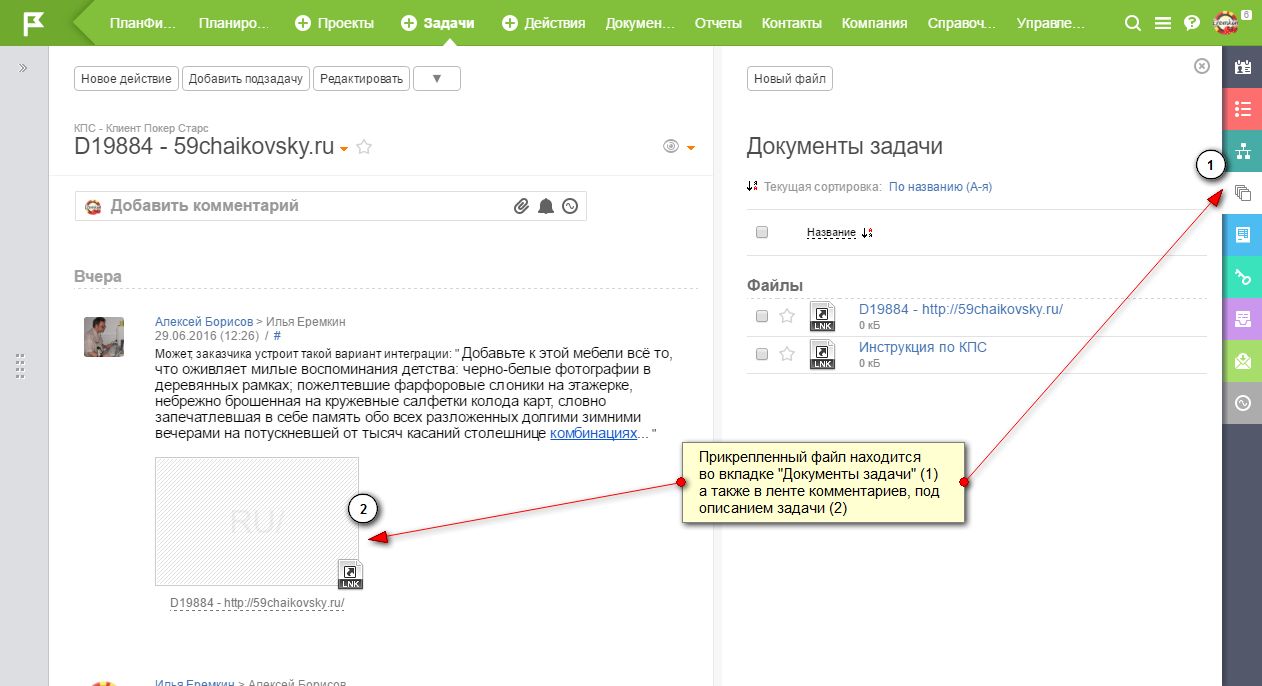Image resolution: width=1262 pixels, height=686 pixels.
Task: Click the paperclip attach icon in comment box
Action: pos(521,206)
